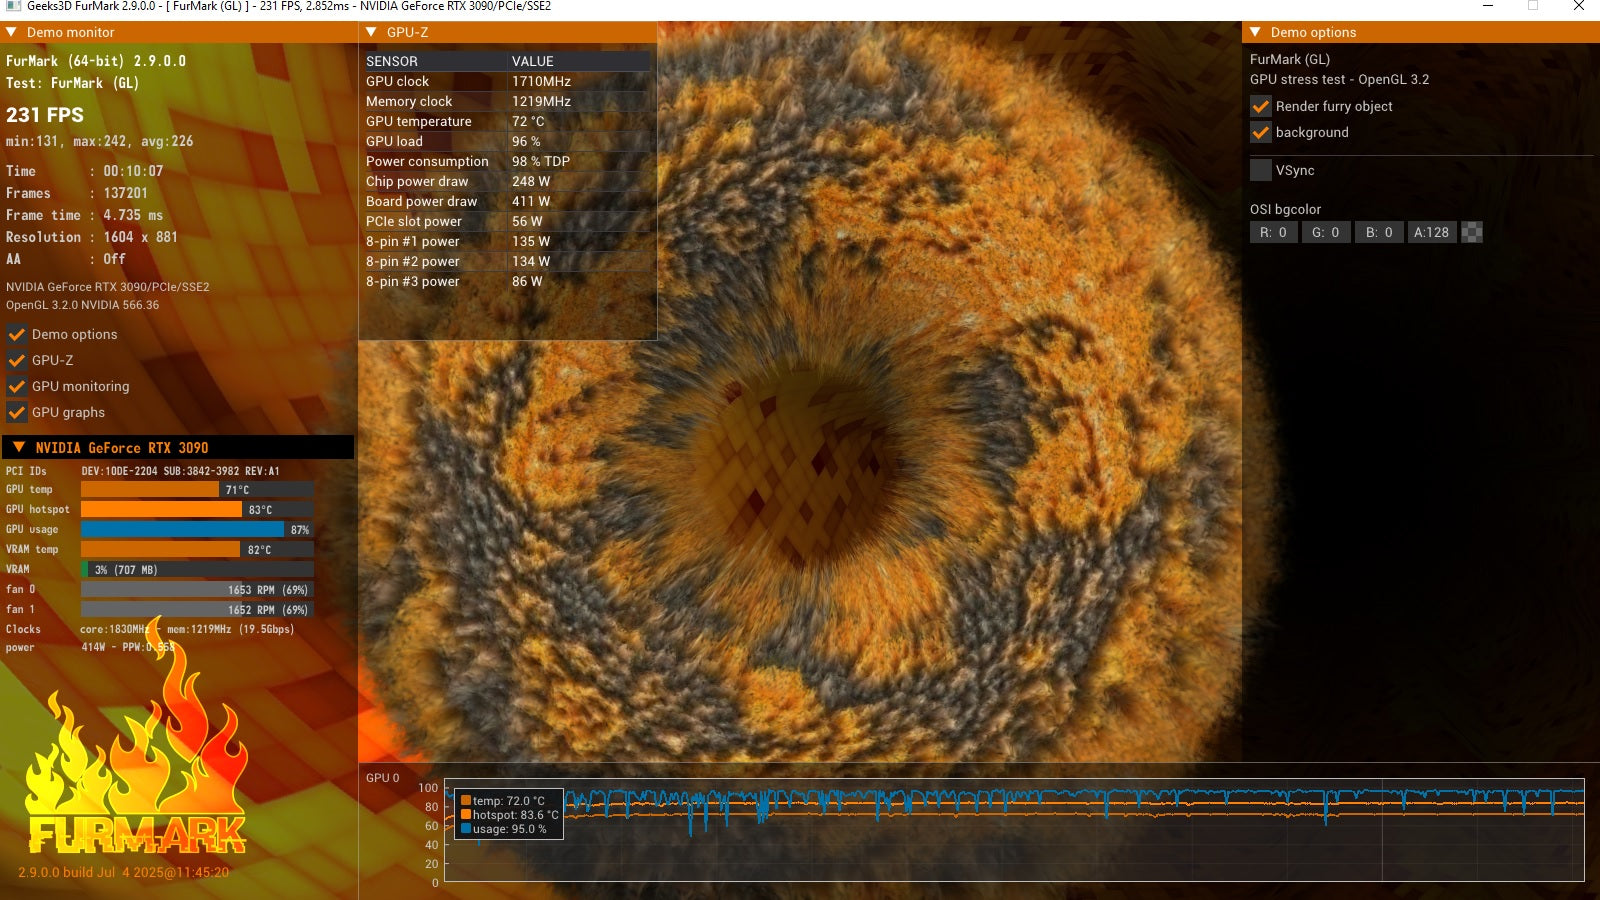Viewport: 1600px width, 900px height.
Task: Collapse the Demo options panel triangle
Action: tap(1256, 32)
